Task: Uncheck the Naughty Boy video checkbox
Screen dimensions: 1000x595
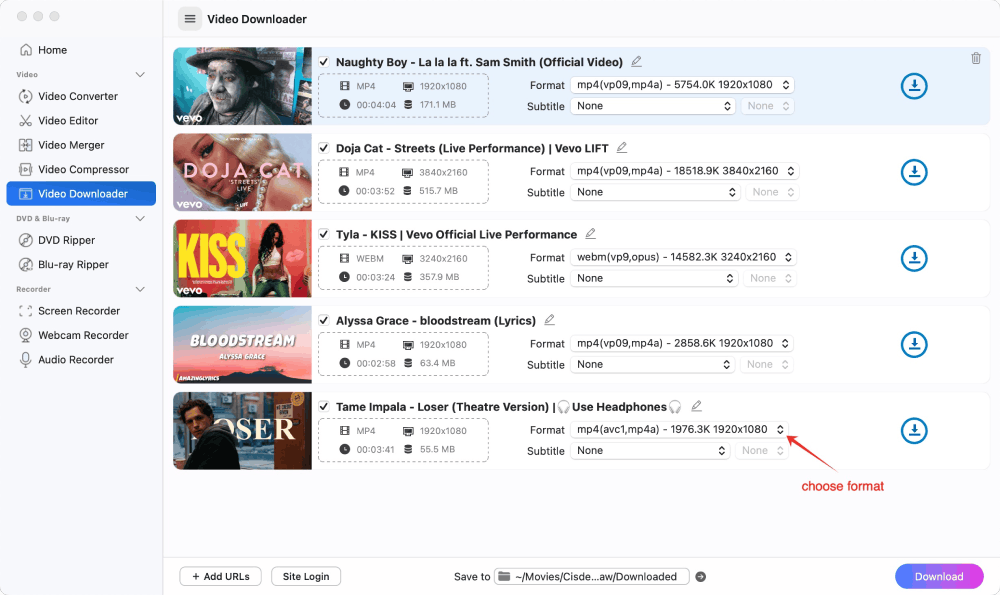Action: (x=324, y=62)
